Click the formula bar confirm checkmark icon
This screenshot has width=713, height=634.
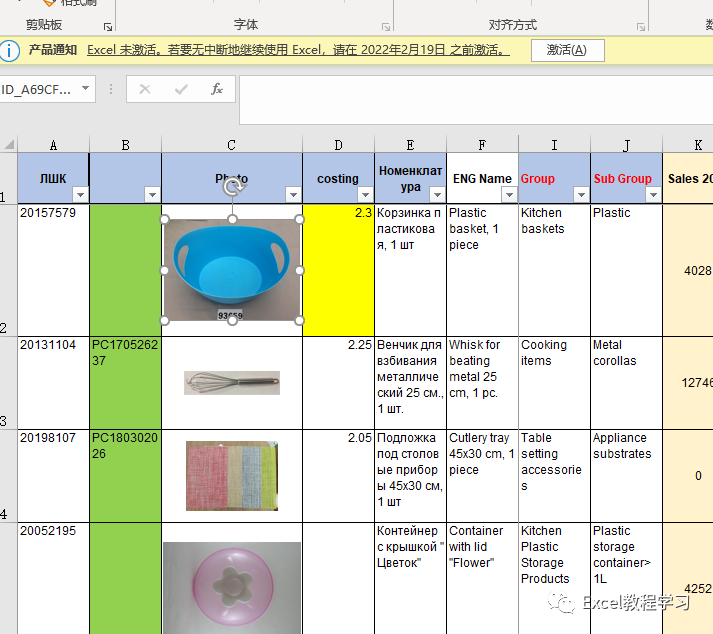pyautogui.click(x=181, y=89)
